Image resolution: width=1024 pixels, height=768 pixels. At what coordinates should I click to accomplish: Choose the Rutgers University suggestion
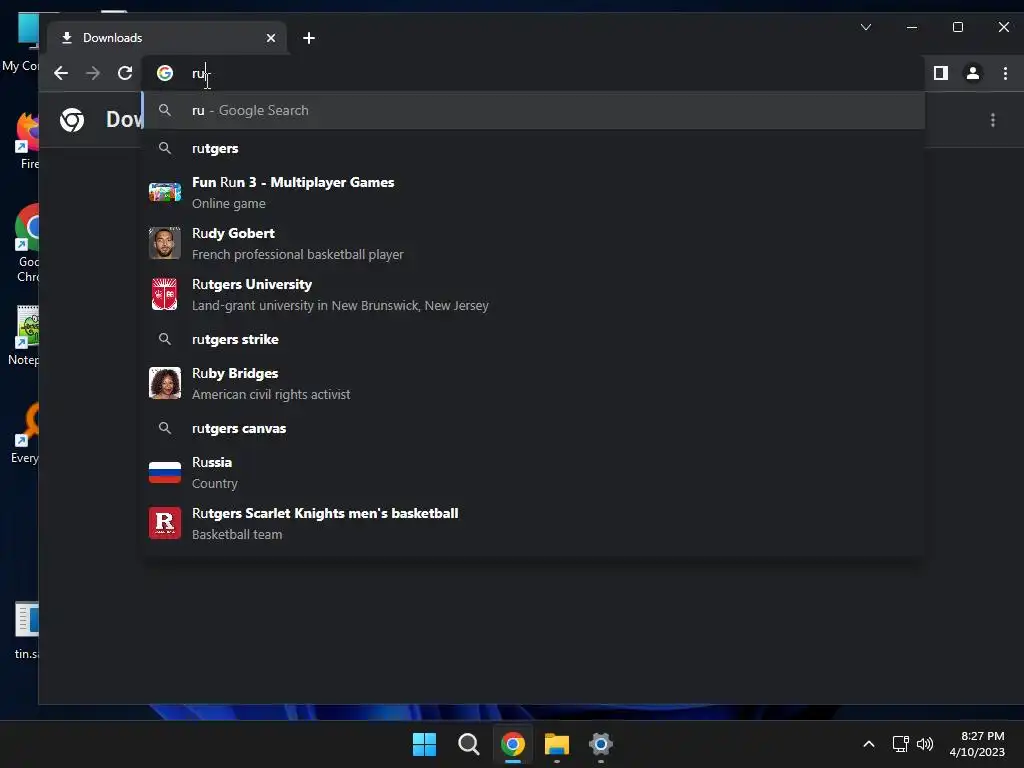point(533,295)
